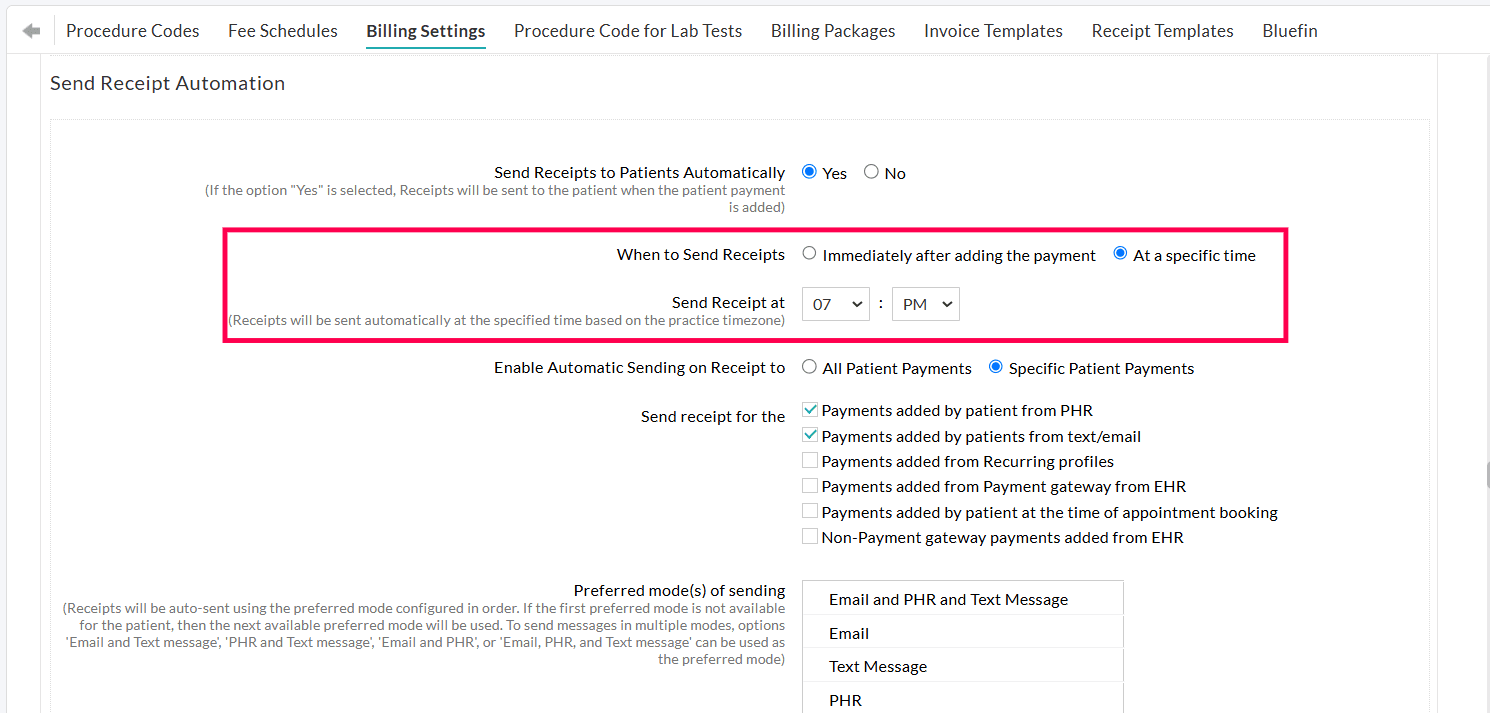This screenshot has width=1490, height=713.
Task: Open the Billing Packages tab
Action: 832,30
